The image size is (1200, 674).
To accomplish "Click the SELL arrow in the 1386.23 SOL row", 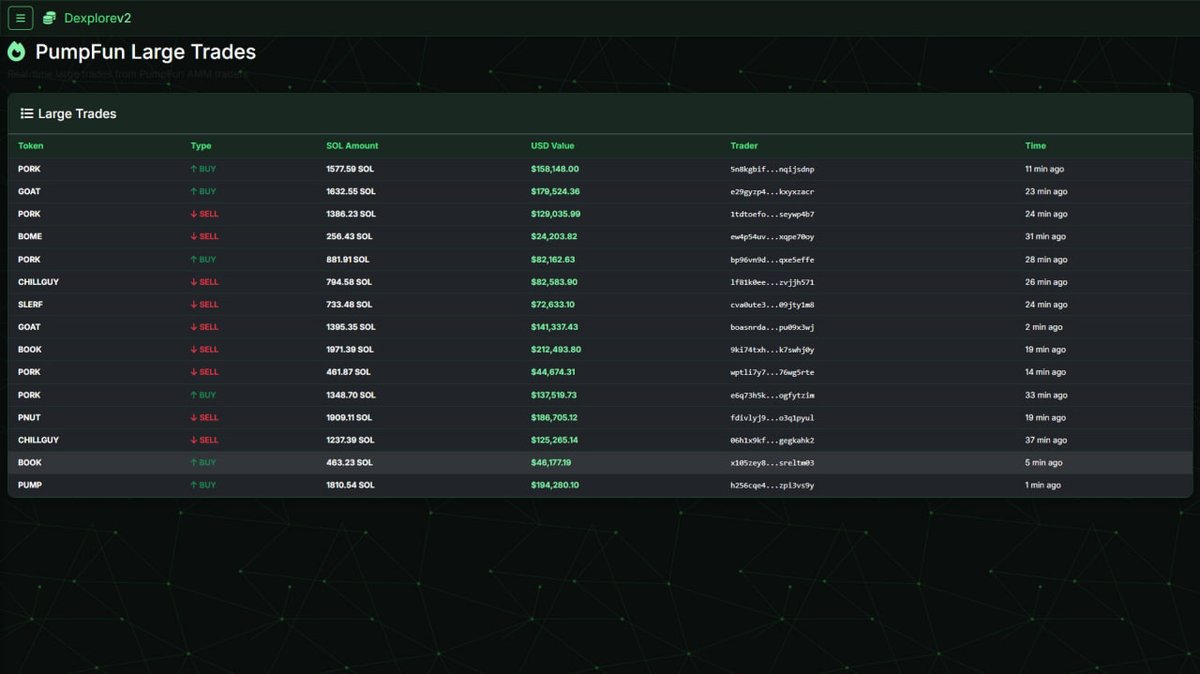I will pyautogui.click(x=193, y=214).
